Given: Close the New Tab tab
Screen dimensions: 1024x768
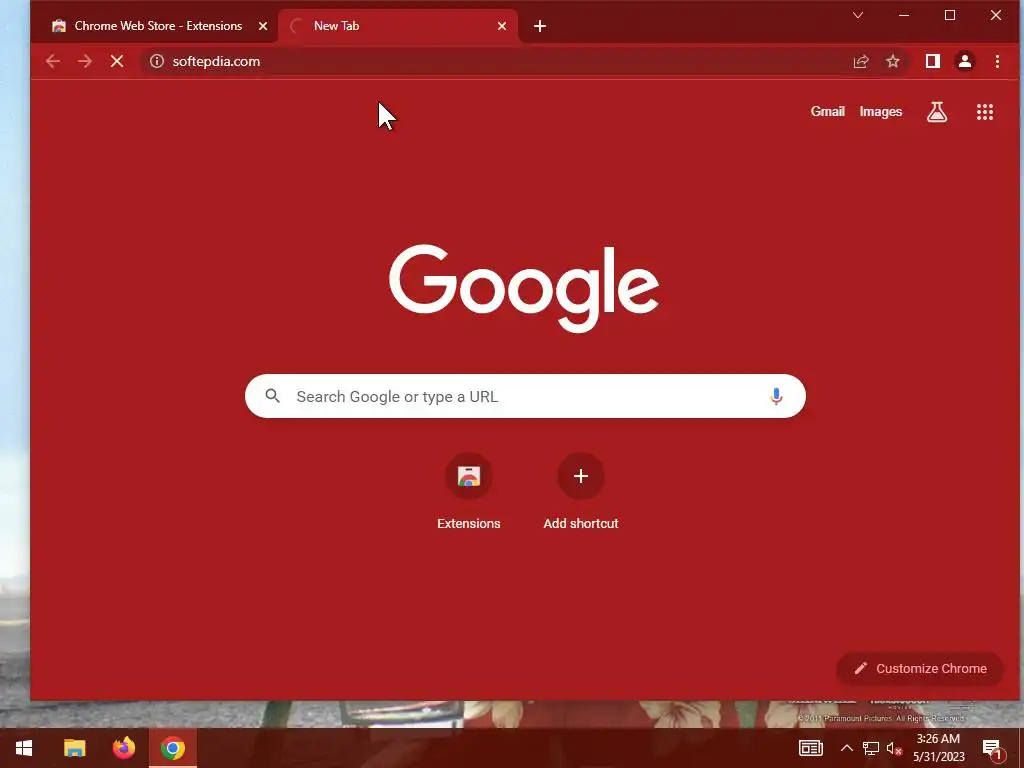Looking at the screenshot, I should [502, 26].
